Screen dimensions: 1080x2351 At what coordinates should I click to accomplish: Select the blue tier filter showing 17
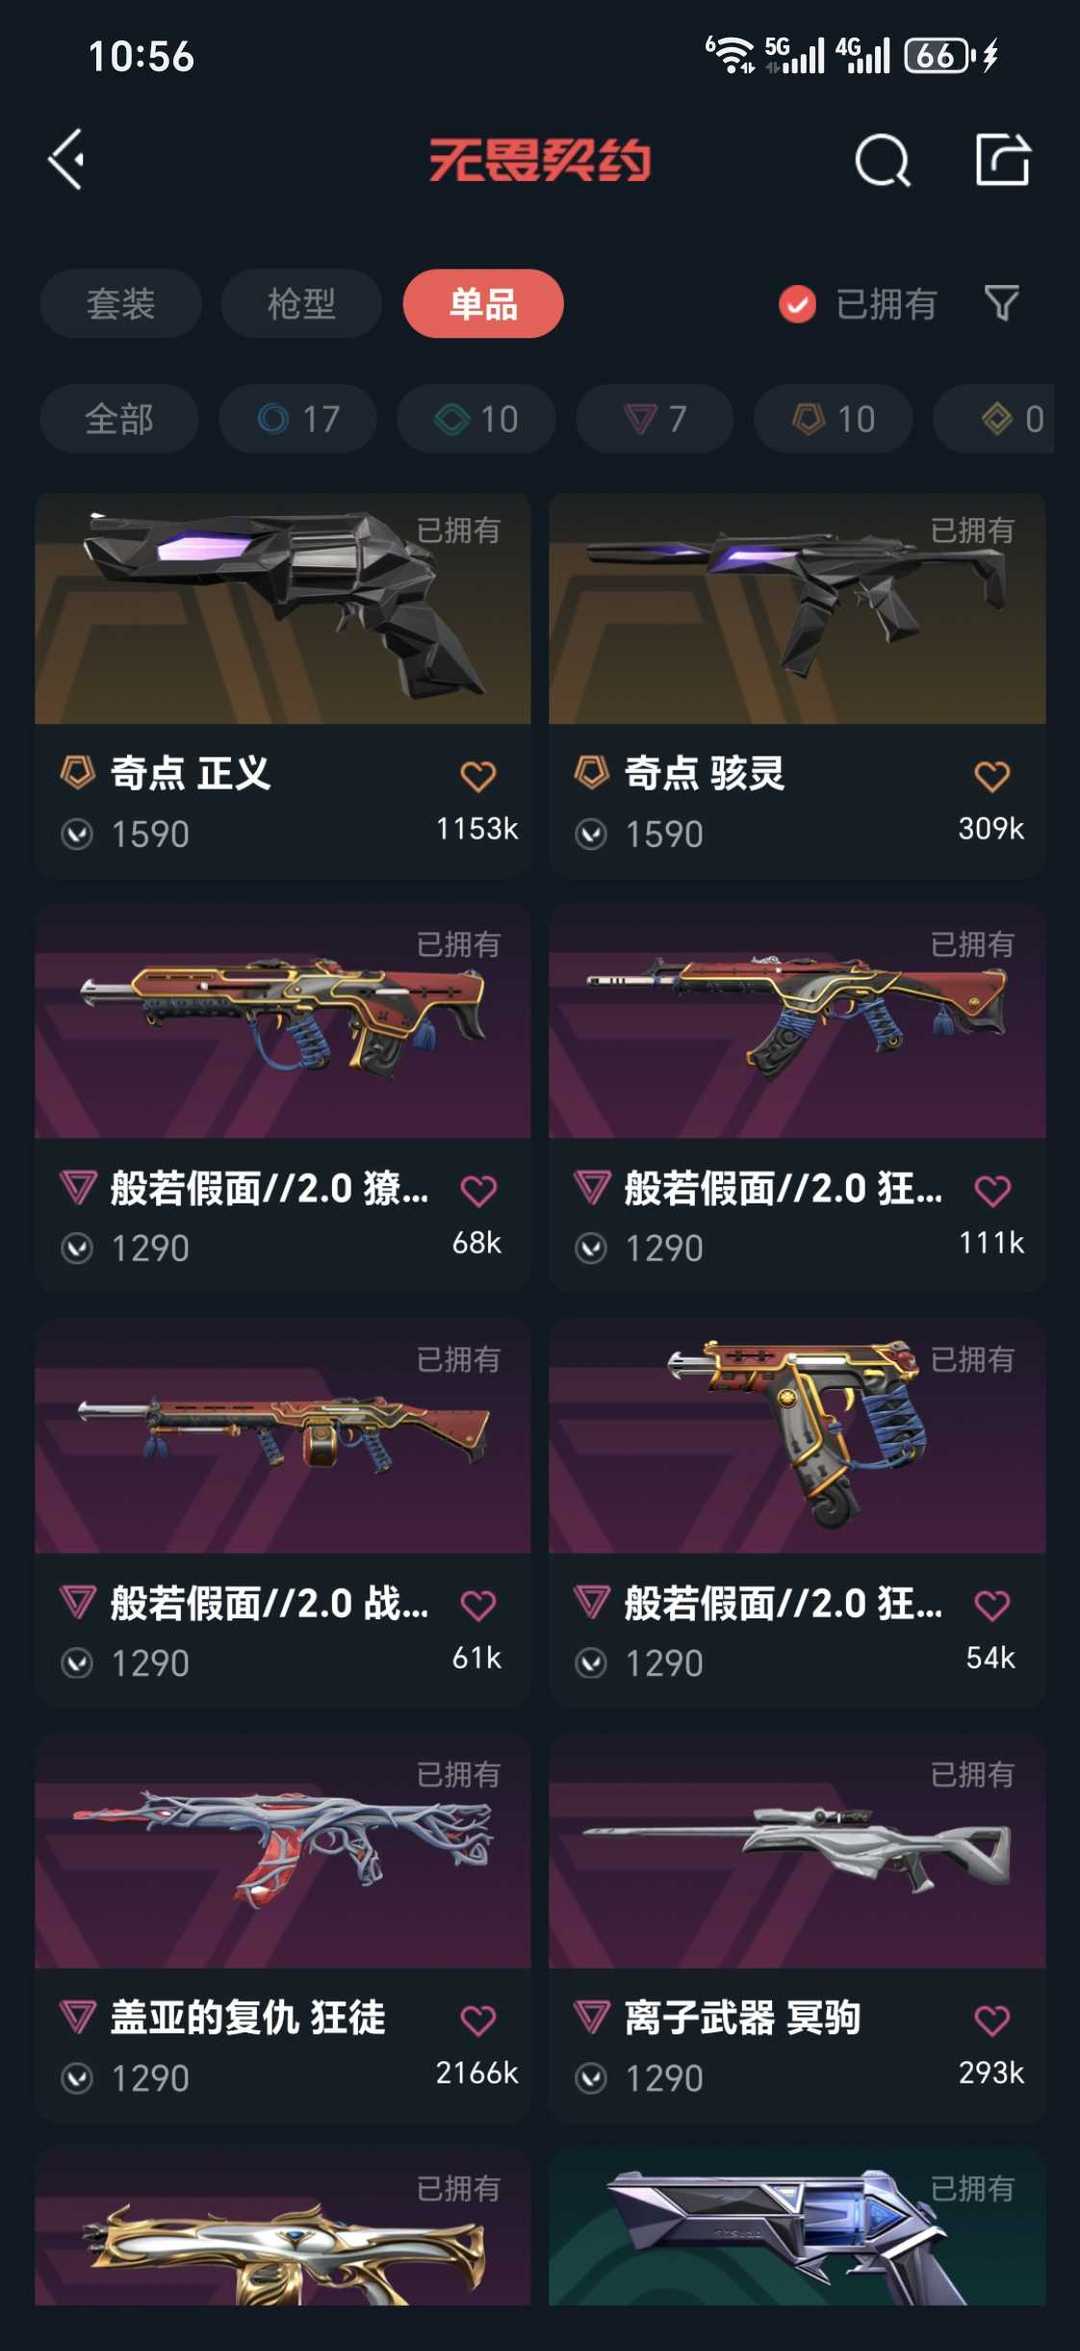[298, 419]
